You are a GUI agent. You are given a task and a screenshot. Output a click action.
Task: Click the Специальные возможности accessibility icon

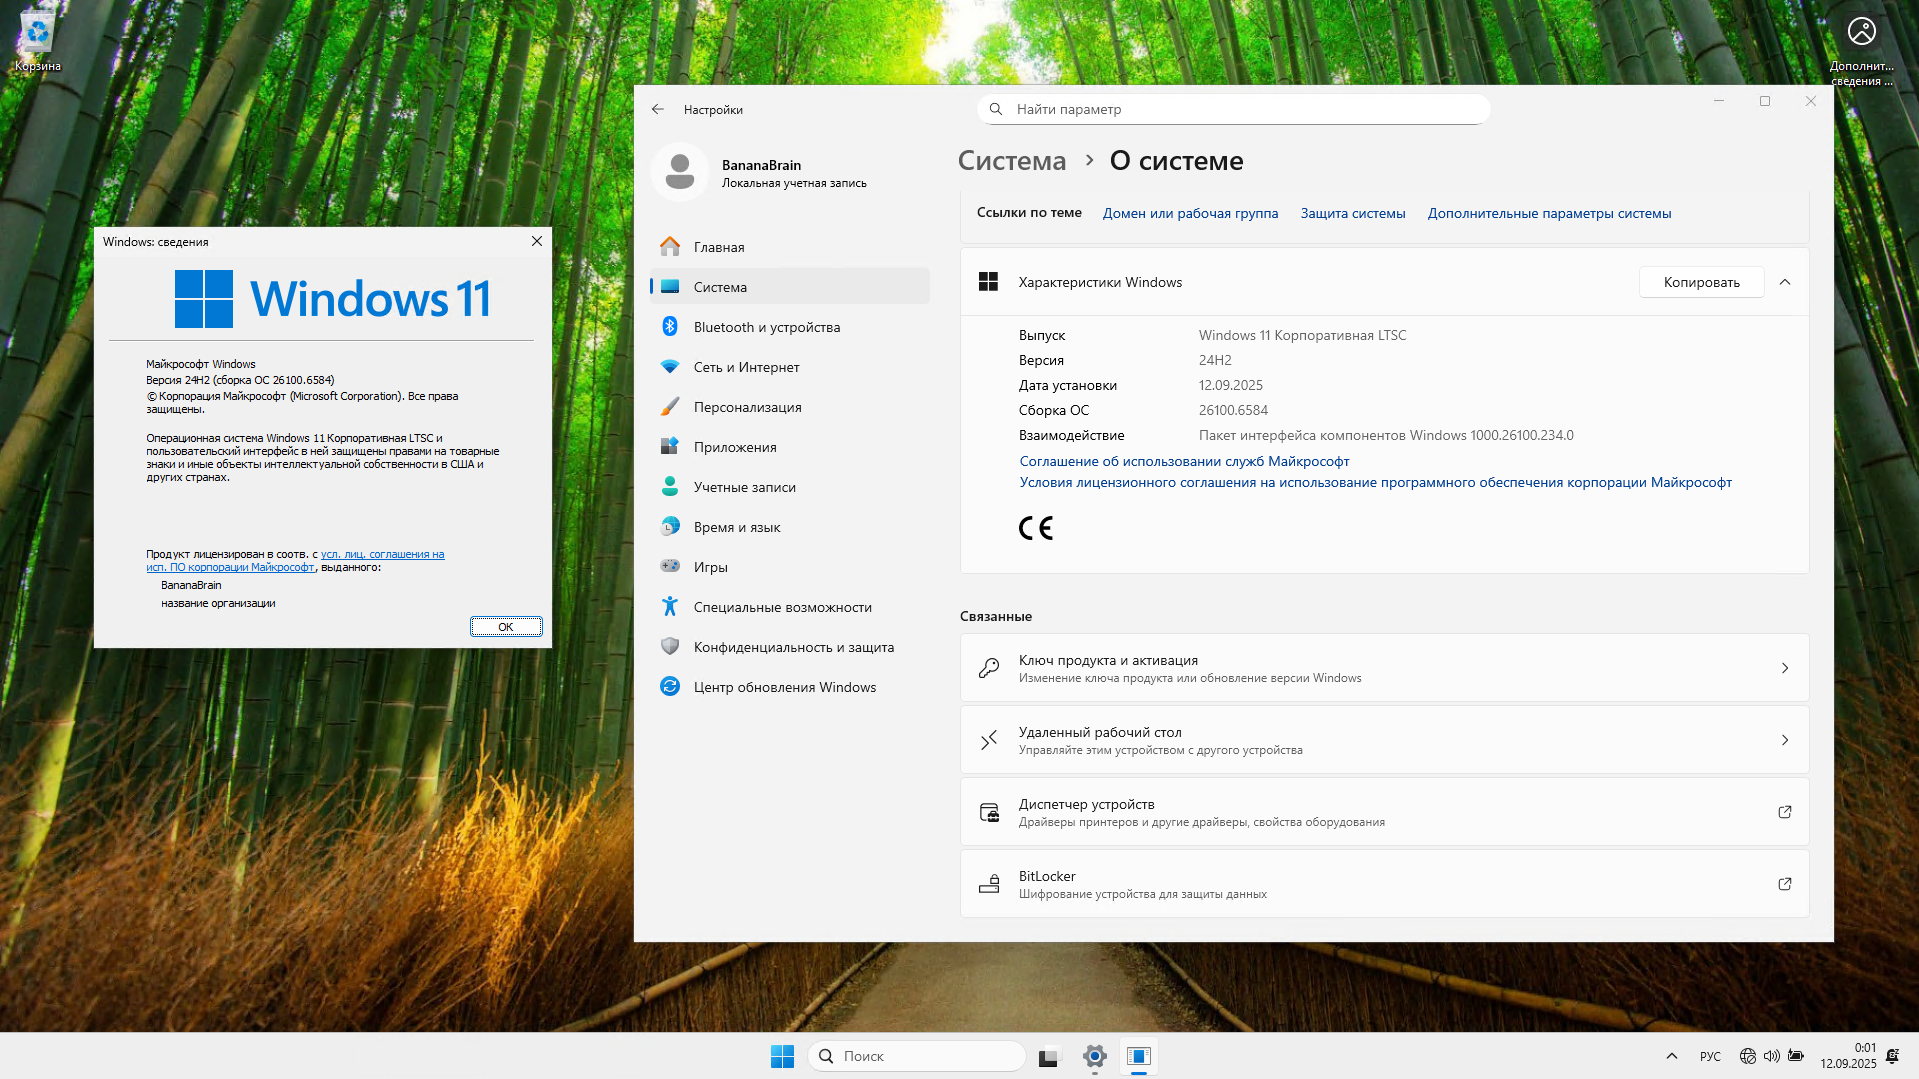tap(670, 607)
